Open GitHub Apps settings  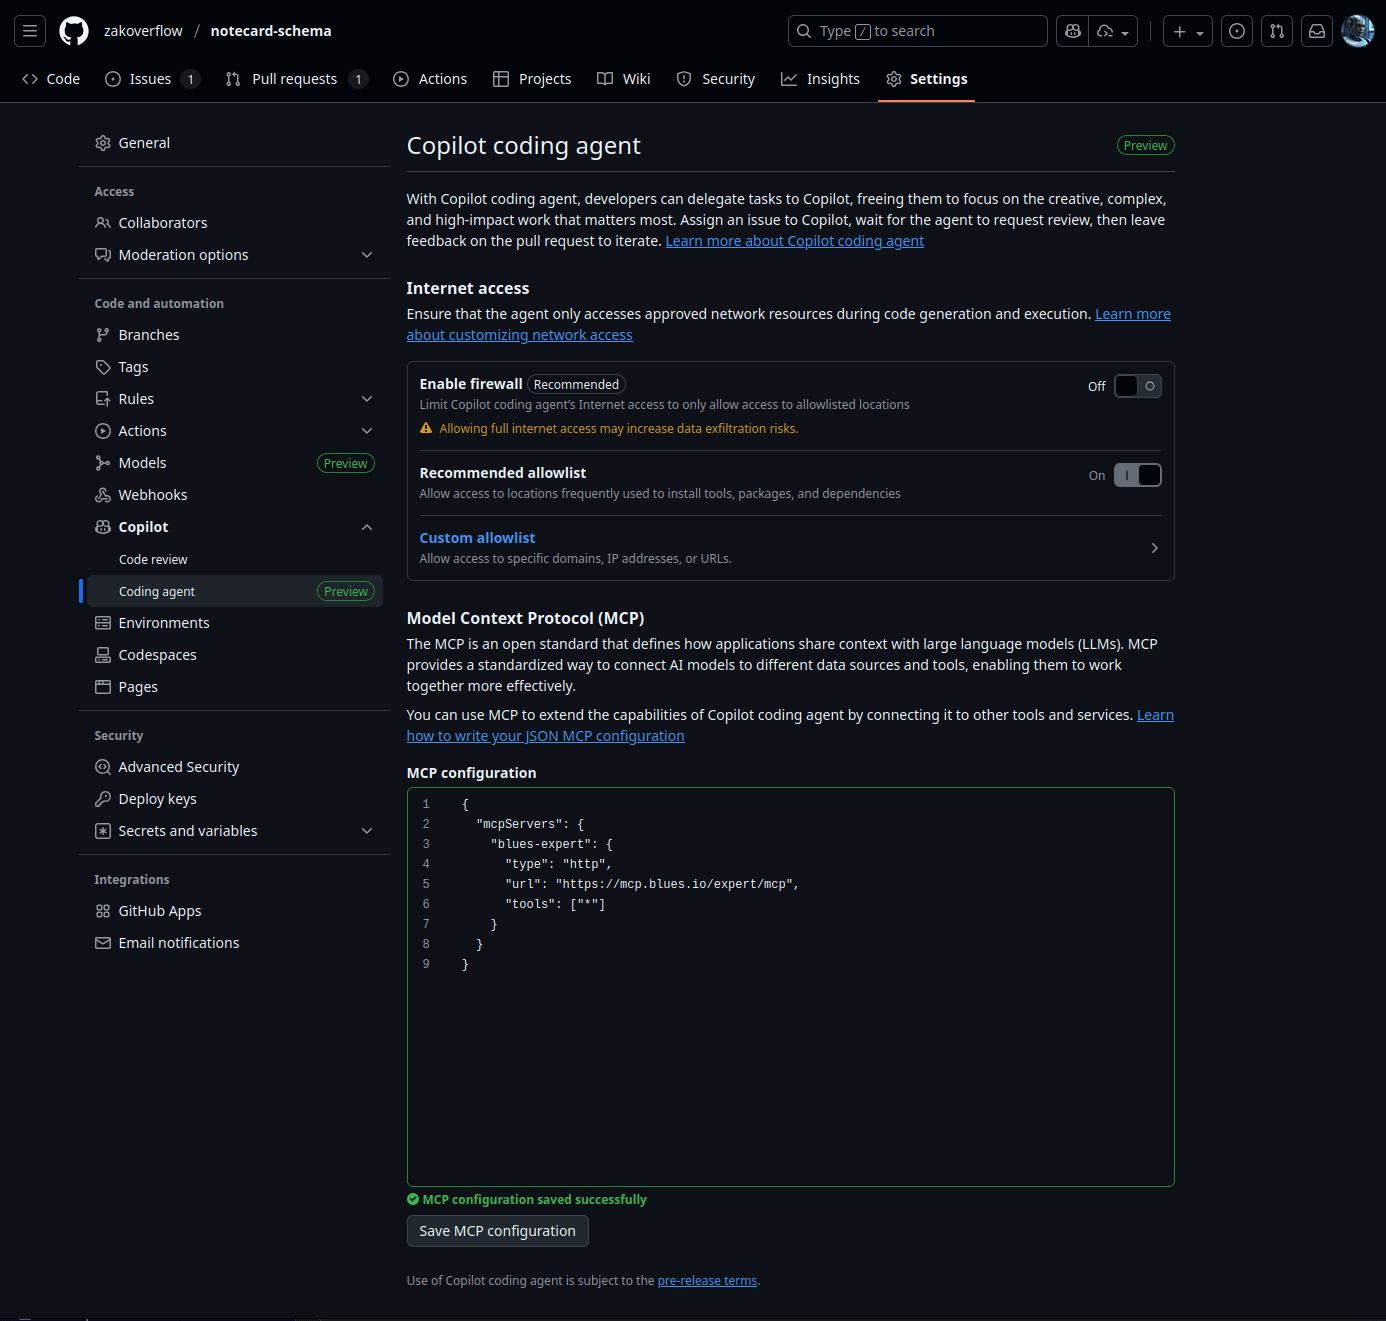point(235,911)
